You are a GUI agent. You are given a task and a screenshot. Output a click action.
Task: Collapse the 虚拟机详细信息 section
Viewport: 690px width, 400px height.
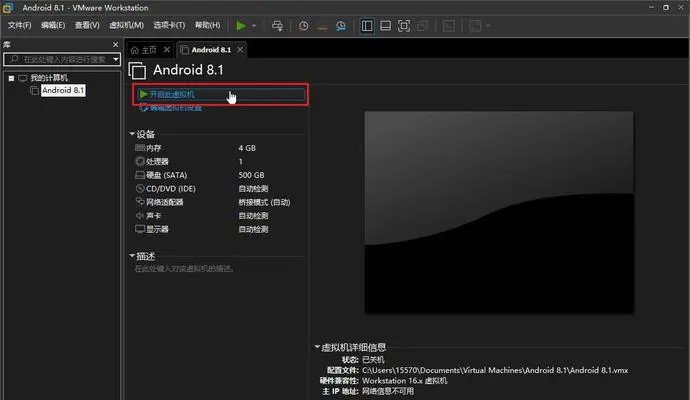tap(317, 347)
